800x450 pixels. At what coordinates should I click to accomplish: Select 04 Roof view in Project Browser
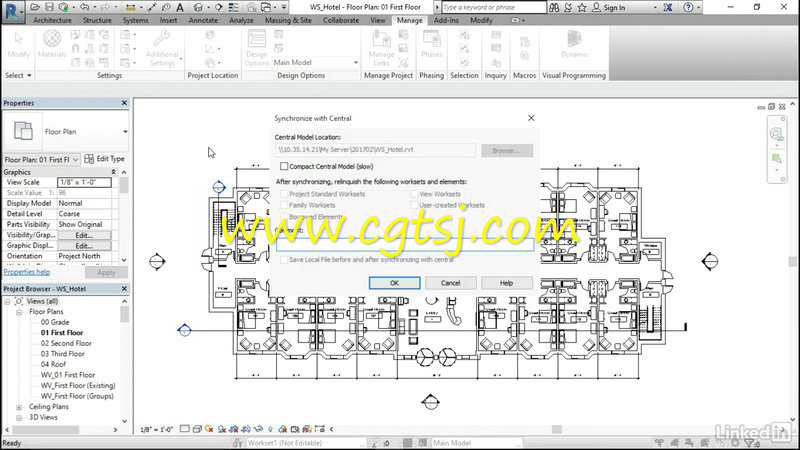pos(54,364)
